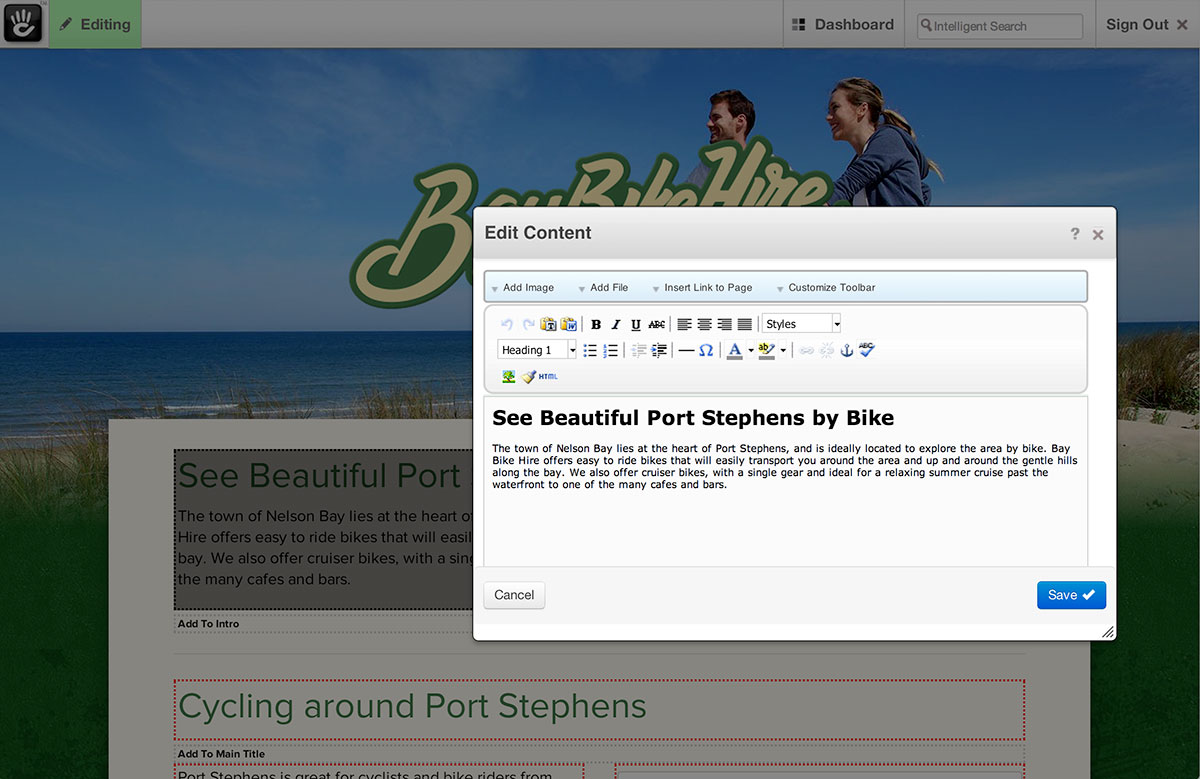Open Insert Link to Page menu
Image resolution: width=1200 pixels, height=779 pixels.
point(707,288)
